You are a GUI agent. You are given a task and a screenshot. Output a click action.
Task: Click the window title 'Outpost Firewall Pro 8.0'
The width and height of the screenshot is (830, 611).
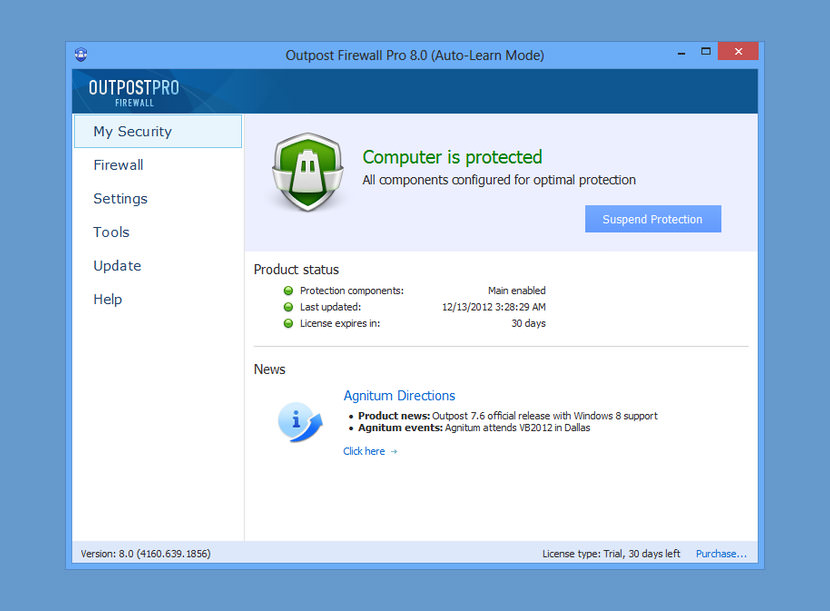414,55
